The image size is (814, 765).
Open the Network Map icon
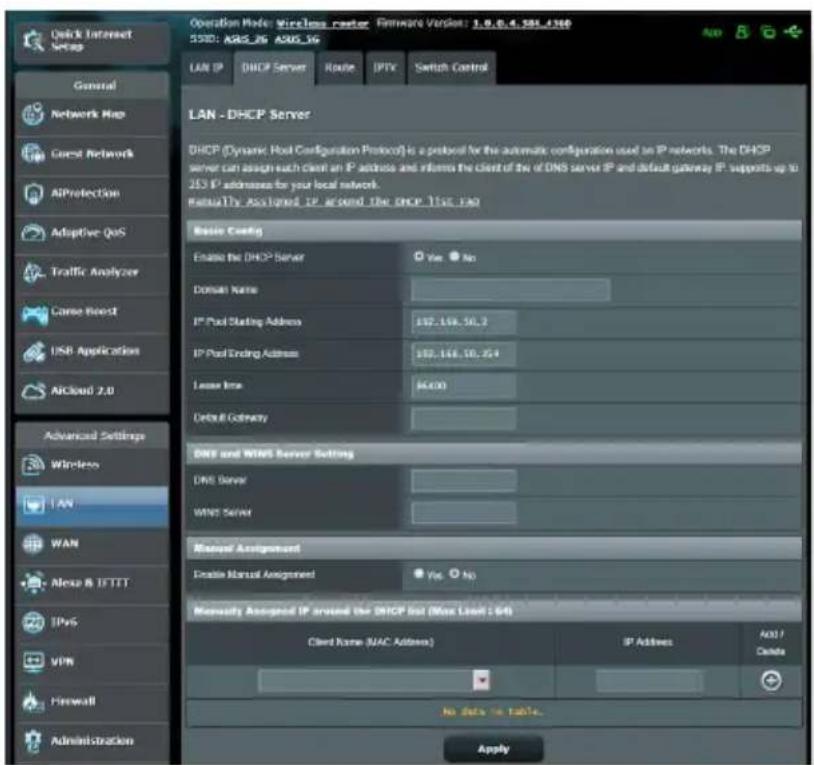tap(33, 114)
